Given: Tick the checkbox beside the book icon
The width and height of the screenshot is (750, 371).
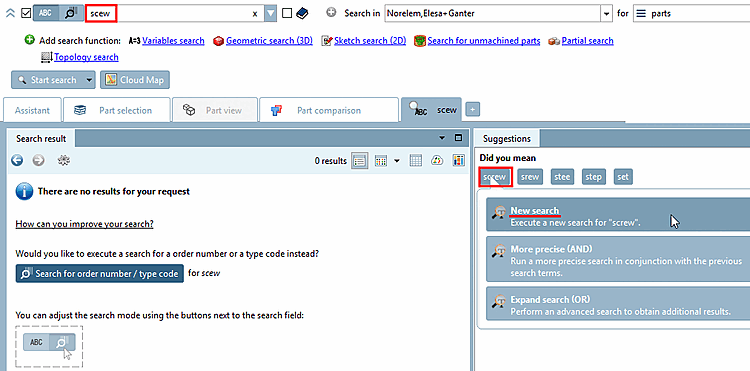Looking at the screenshot, I should (x=287, y=13).
